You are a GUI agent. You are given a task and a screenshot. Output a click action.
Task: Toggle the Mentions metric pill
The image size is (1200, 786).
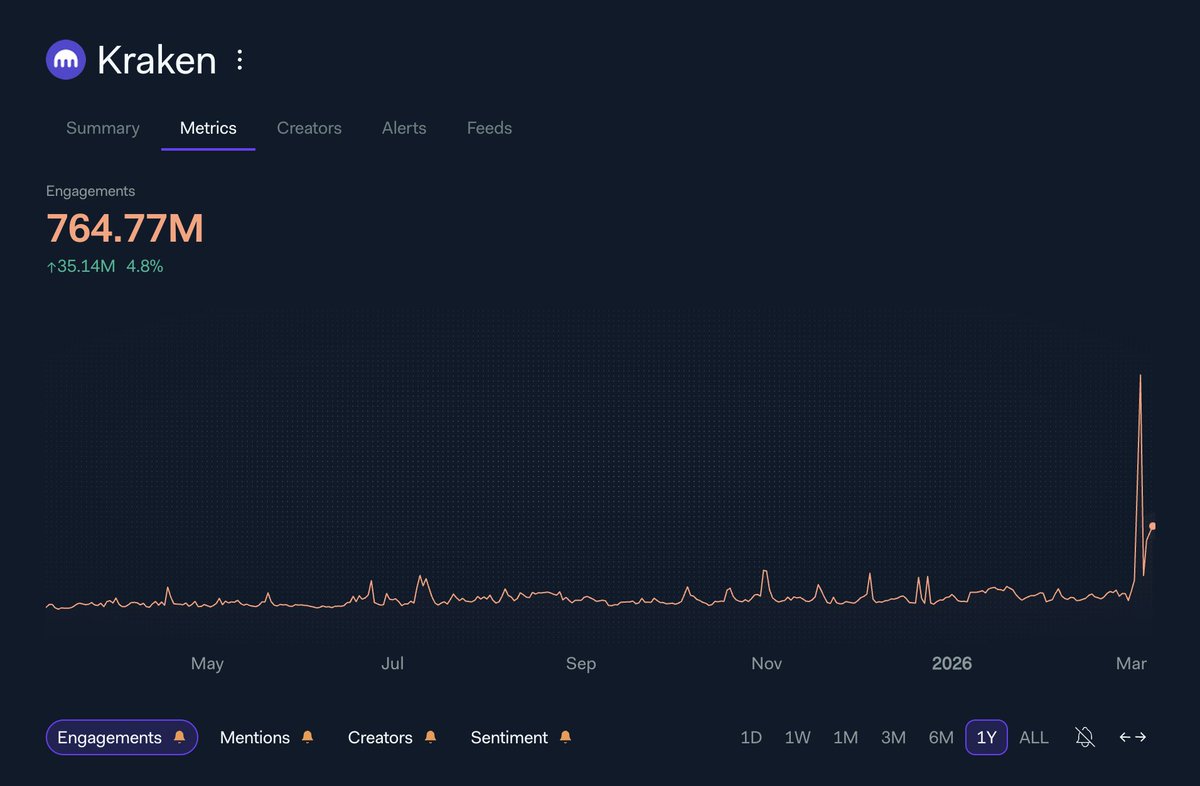pyautogui.click(x=254, y=737)
